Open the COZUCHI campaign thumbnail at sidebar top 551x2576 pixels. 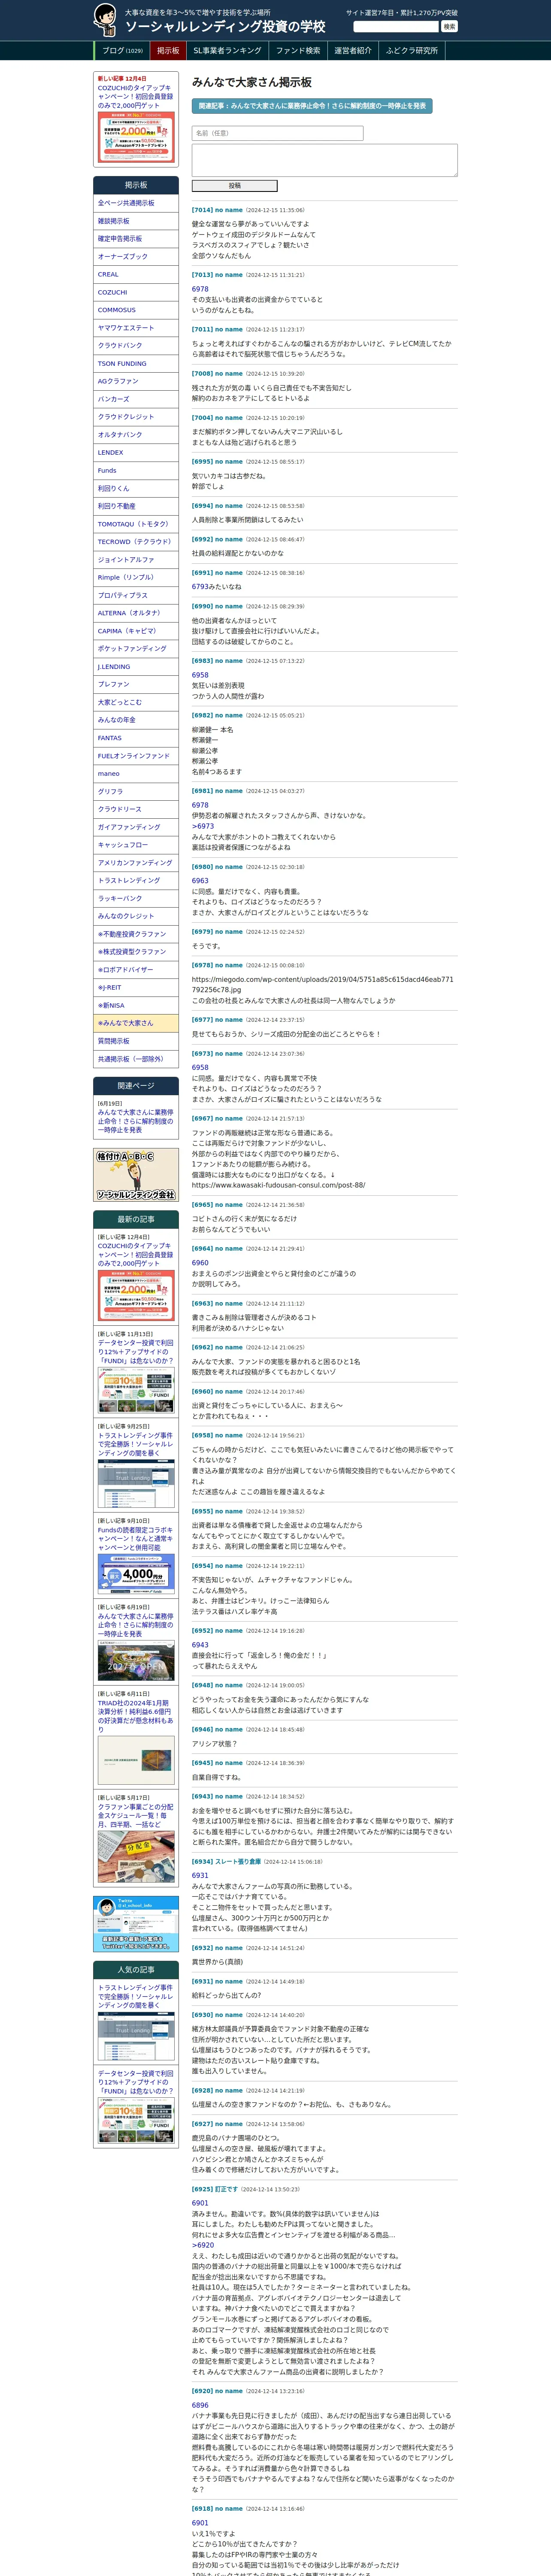136,137
